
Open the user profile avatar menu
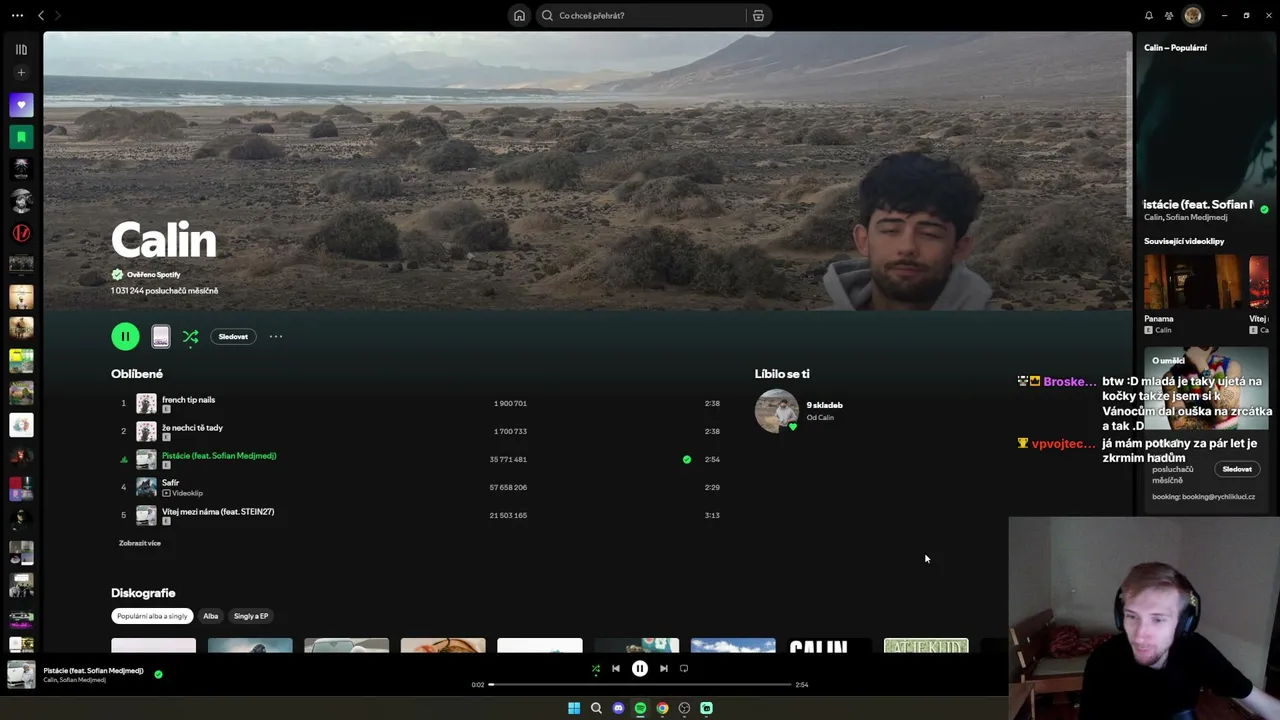(x=1193, y=16)
